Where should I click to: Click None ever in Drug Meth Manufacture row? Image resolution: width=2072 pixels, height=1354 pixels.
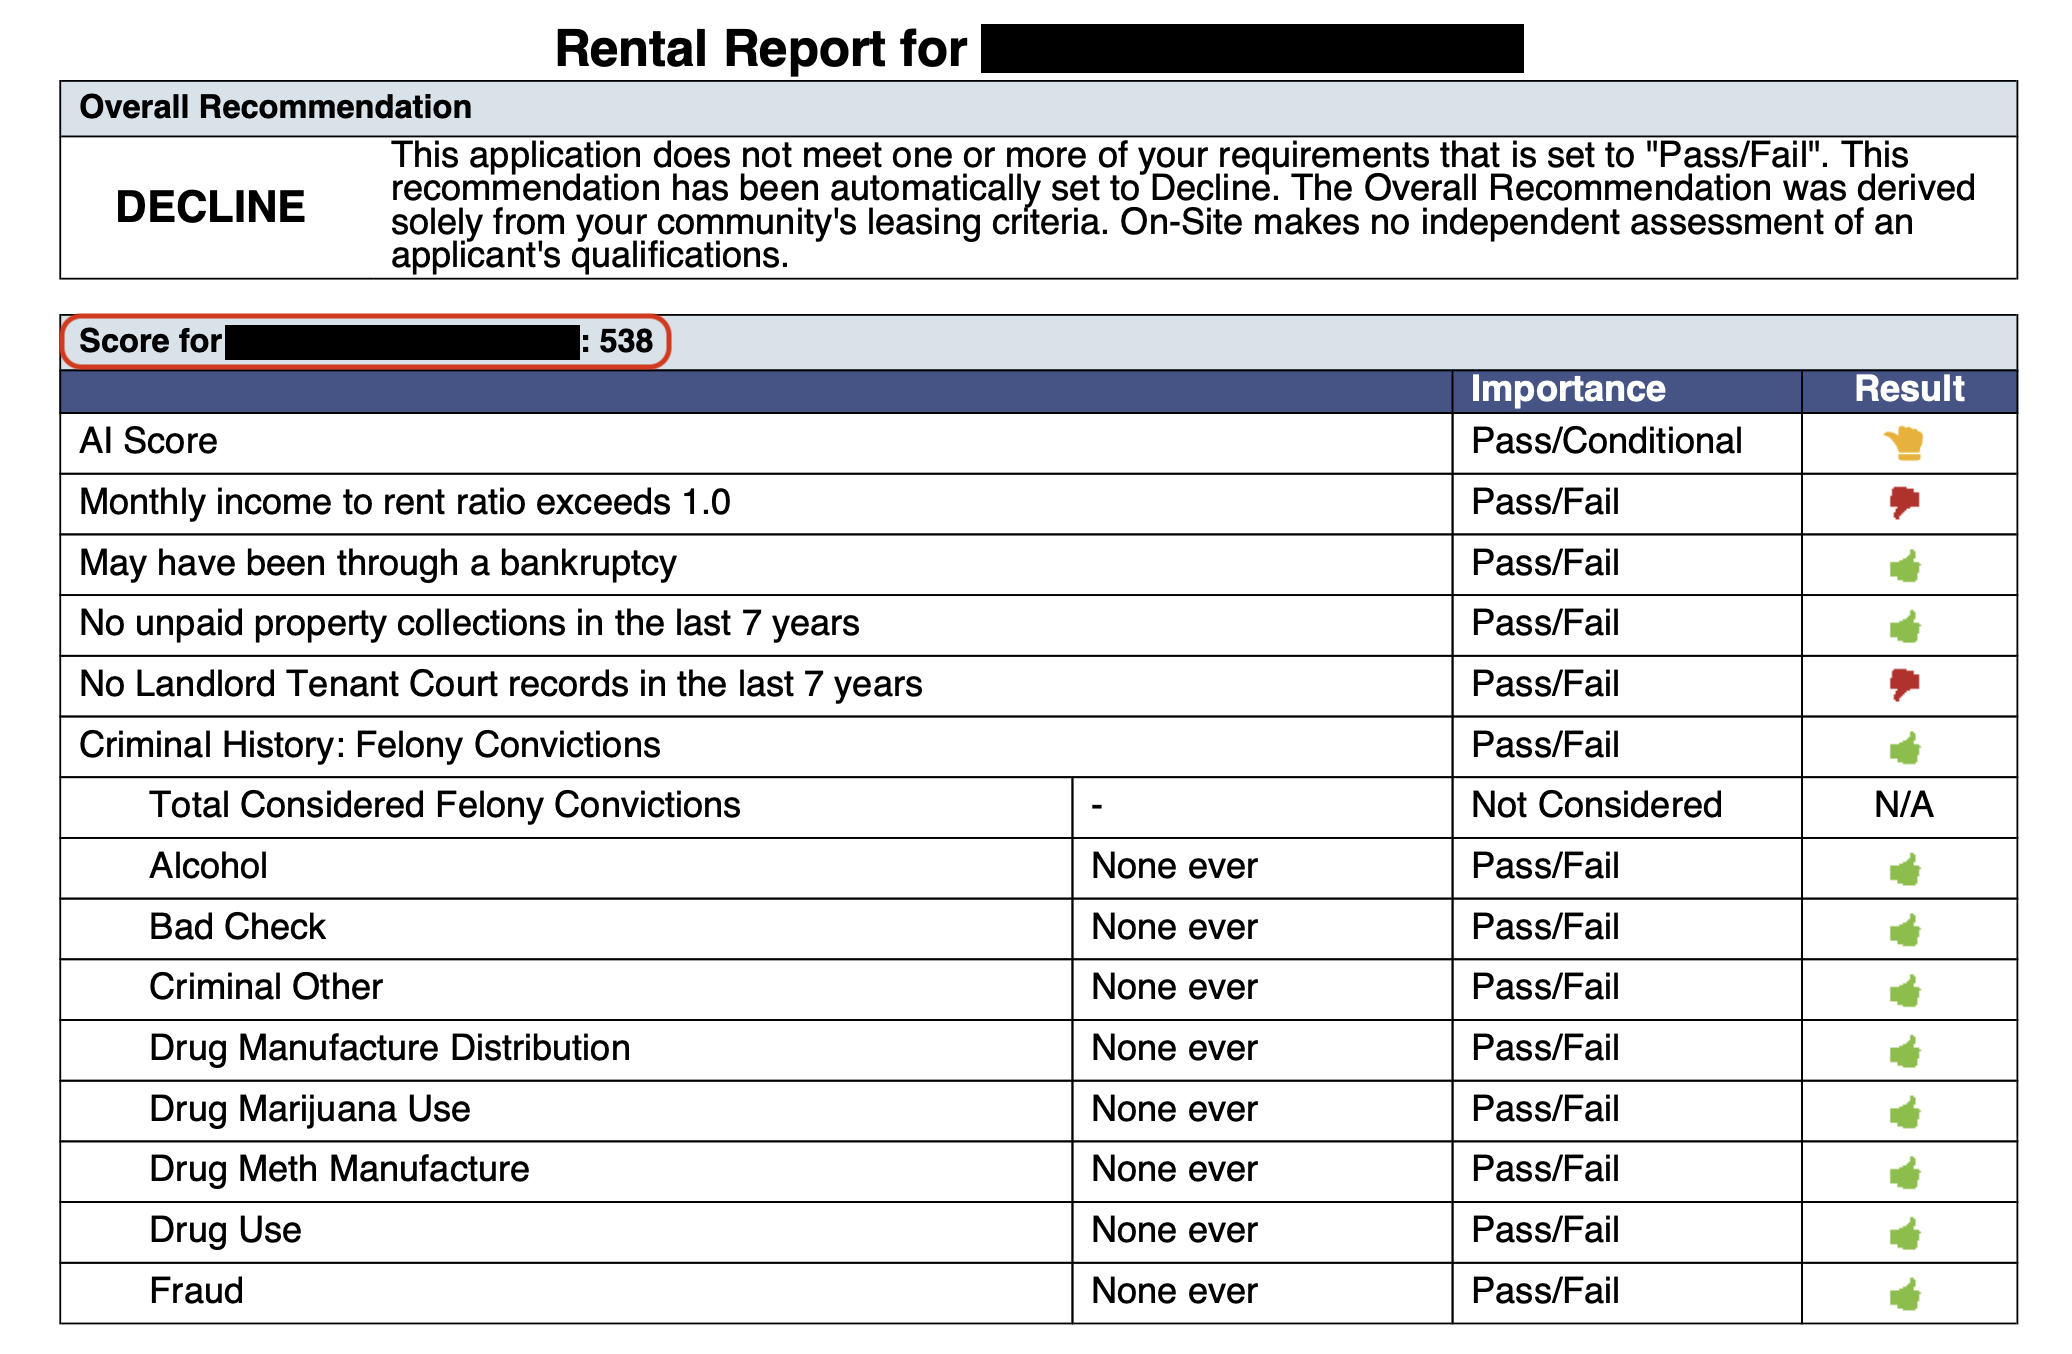pos(1174,1169)
